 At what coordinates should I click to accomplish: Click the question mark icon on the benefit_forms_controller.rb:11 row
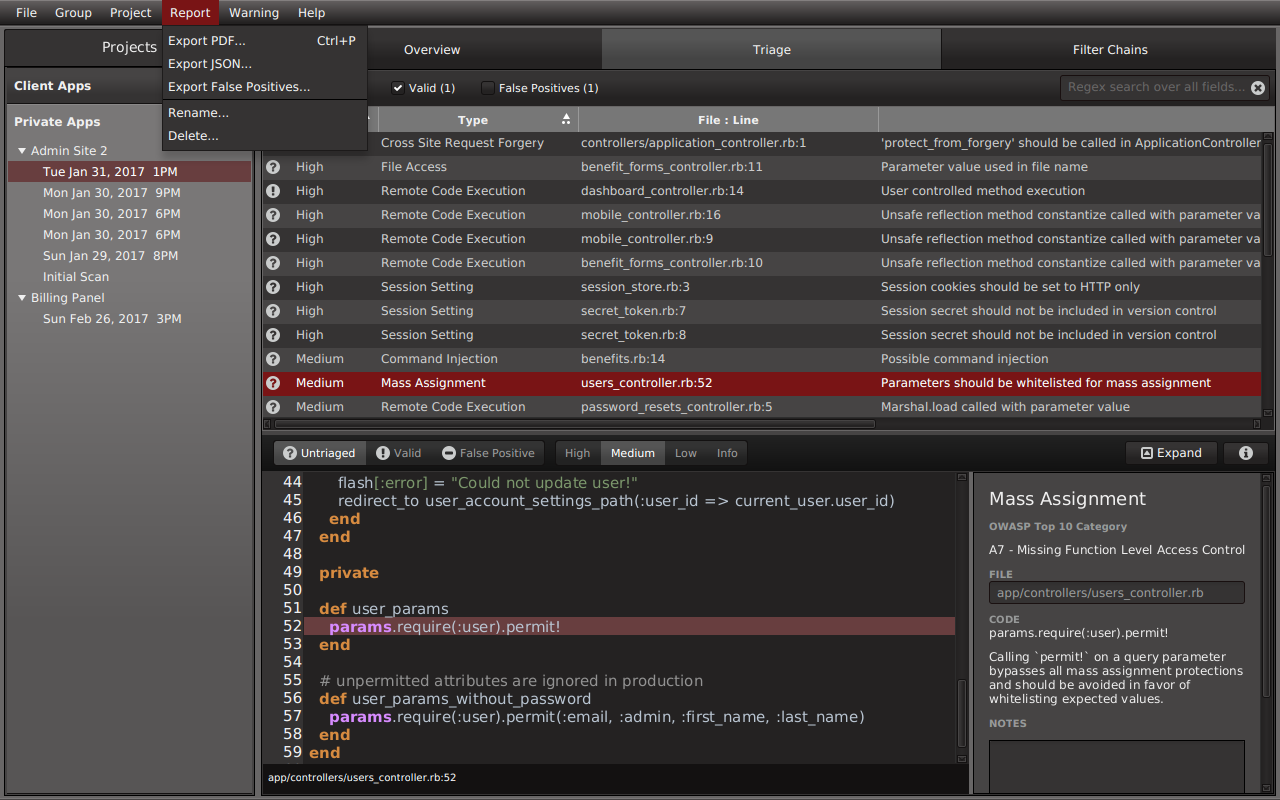coord(273,167)
